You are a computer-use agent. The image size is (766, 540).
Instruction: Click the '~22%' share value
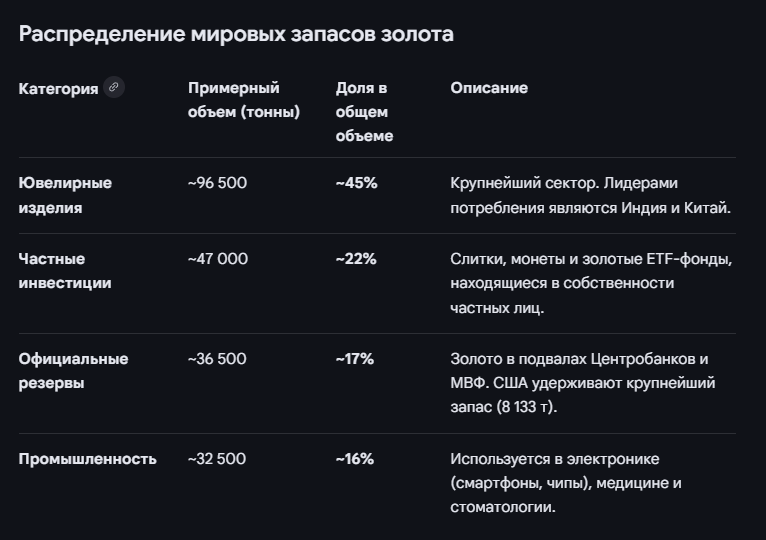(x=356, y=259)
